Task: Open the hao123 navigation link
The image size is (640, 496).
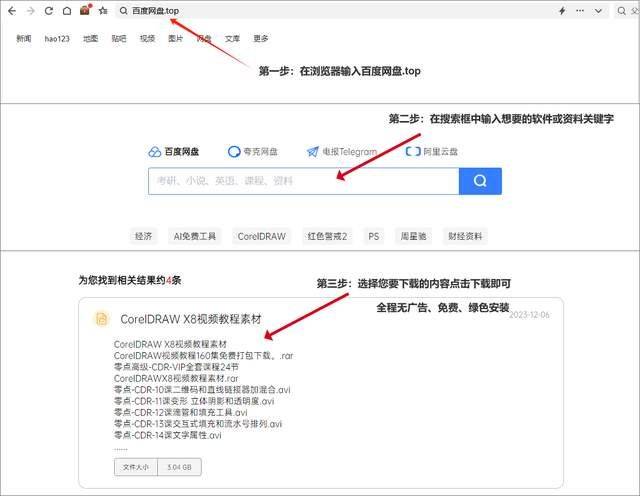Action: point(57,38)
